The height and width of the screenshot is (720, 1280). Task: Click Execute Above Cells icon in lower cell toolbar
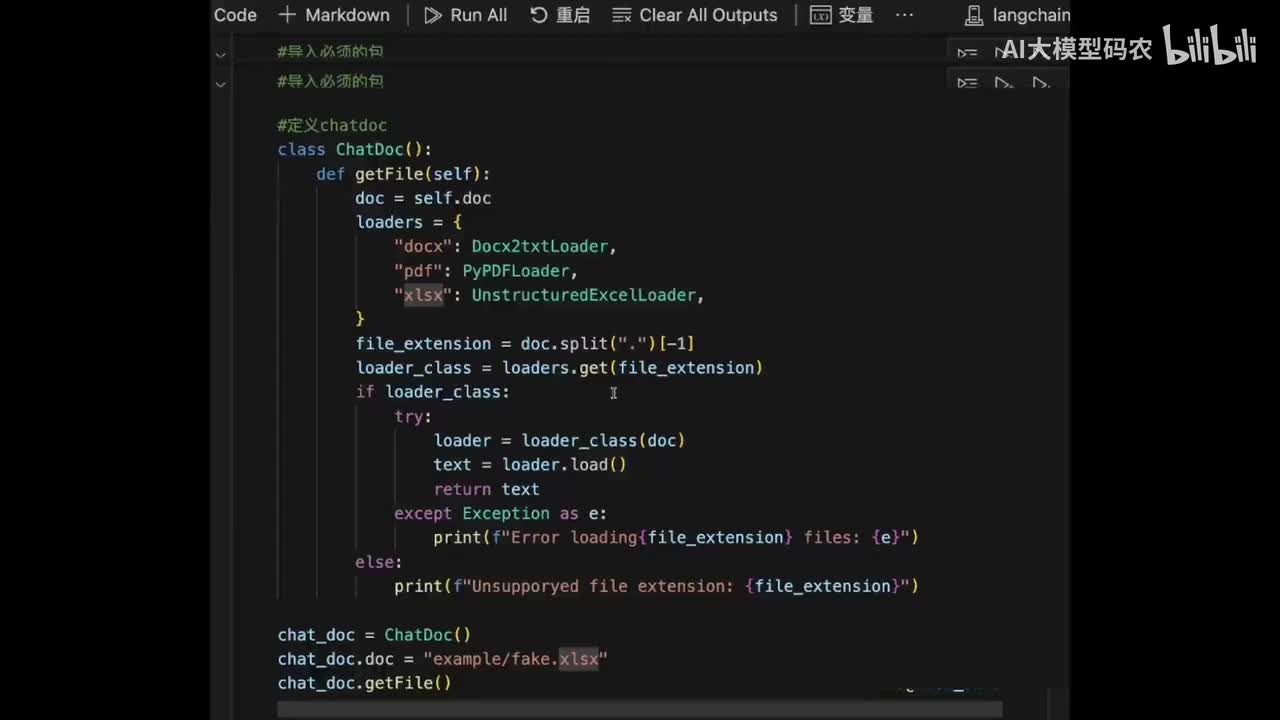click(1004, 83)
